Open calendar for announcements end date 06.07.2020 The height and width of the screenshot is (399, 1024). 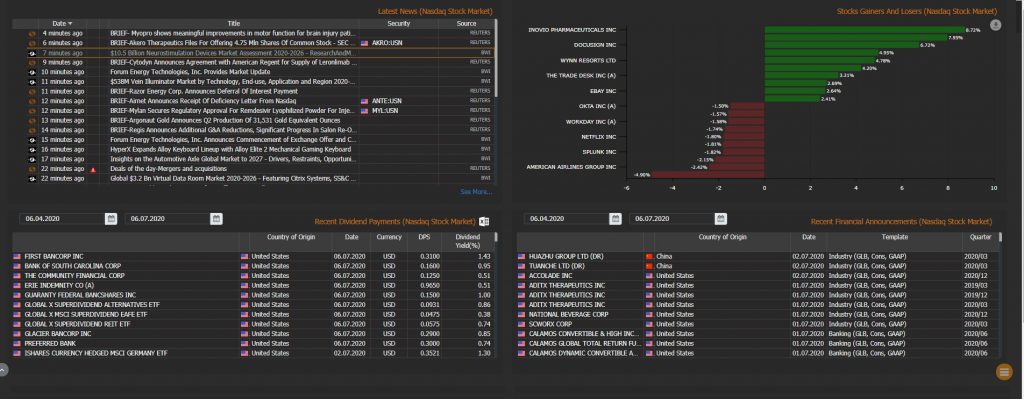coord(720,219)
